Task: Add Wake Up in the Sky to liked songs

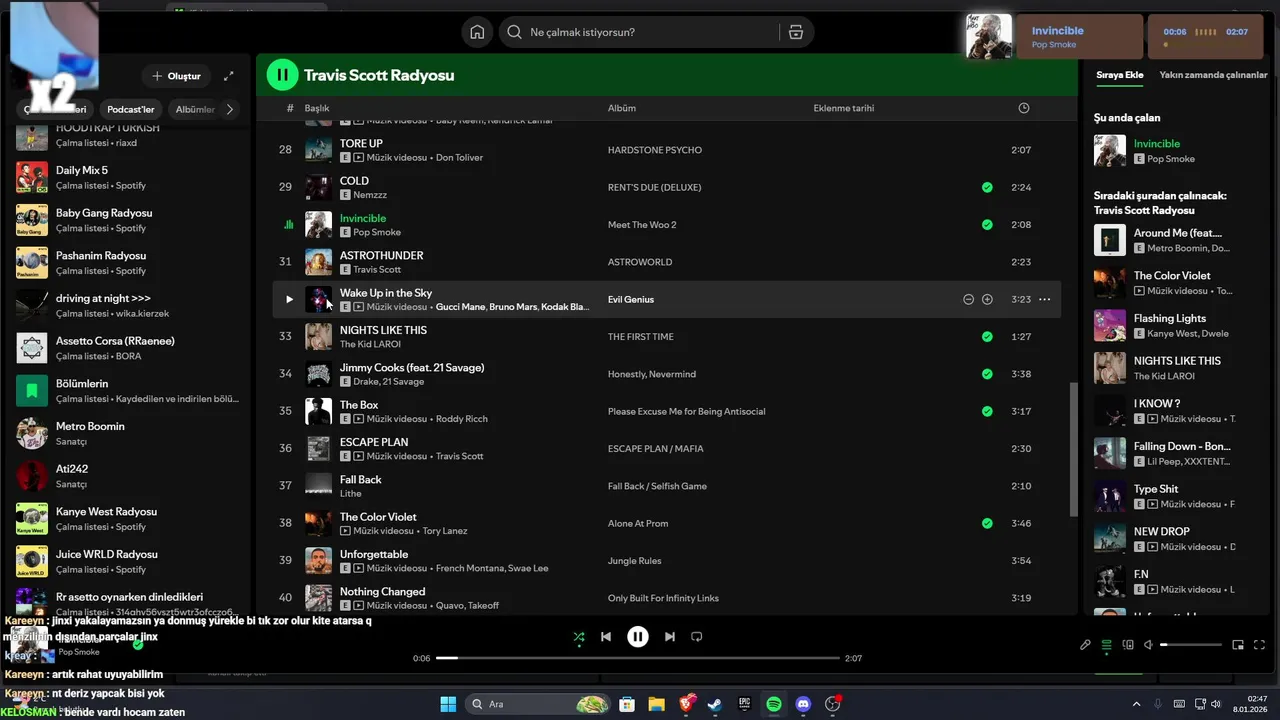Action: coord(987,299)
